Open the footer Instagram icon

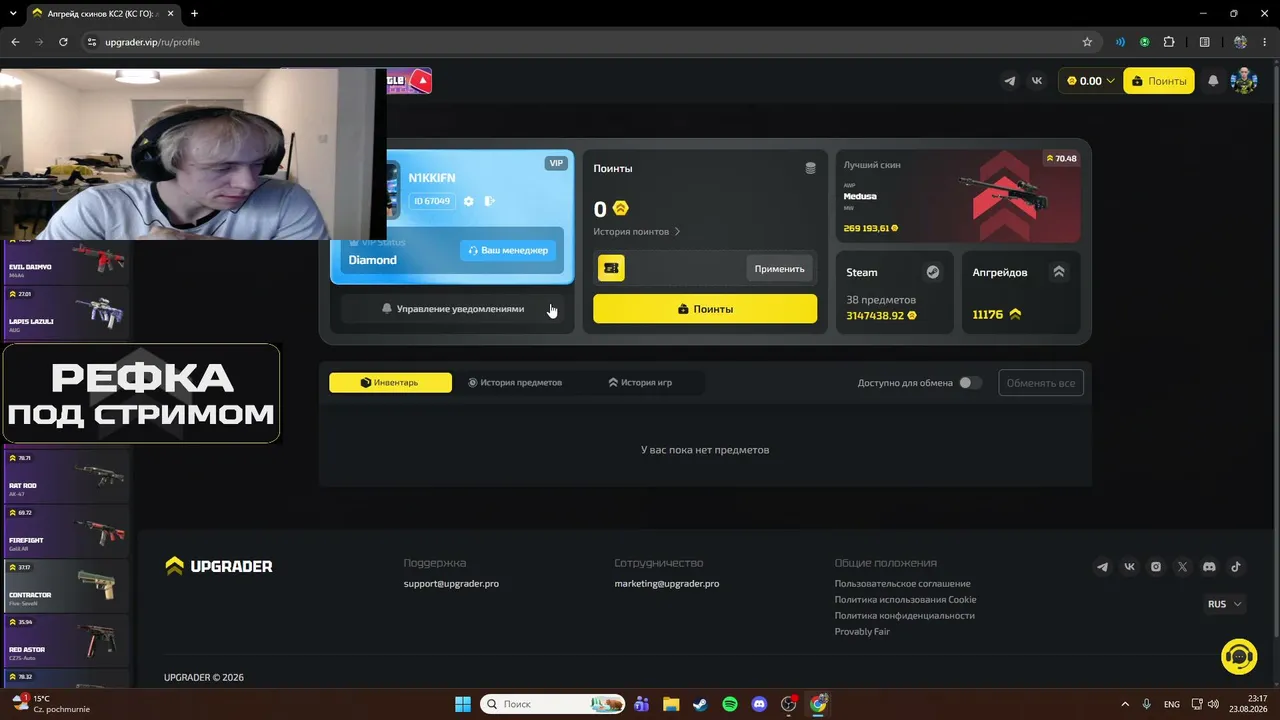[x=1156, y=567]
